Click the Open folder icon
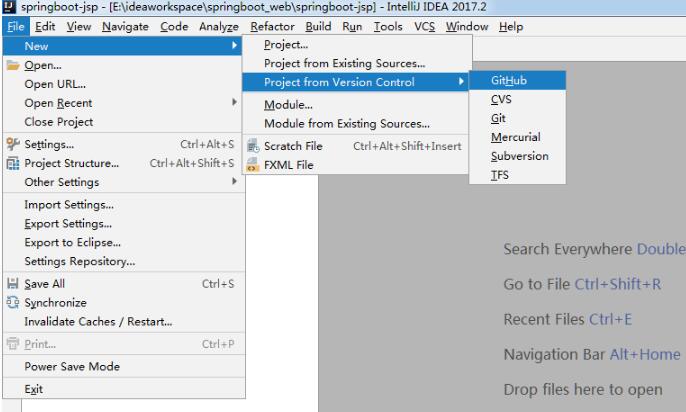 pos(13,66)
